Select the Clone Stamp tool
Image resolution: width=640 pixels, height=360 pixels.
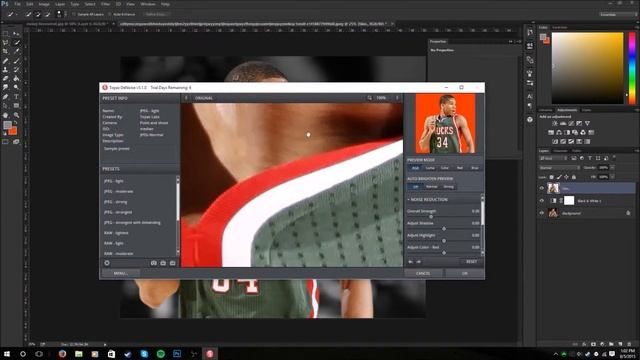click(x=6, y=69)
